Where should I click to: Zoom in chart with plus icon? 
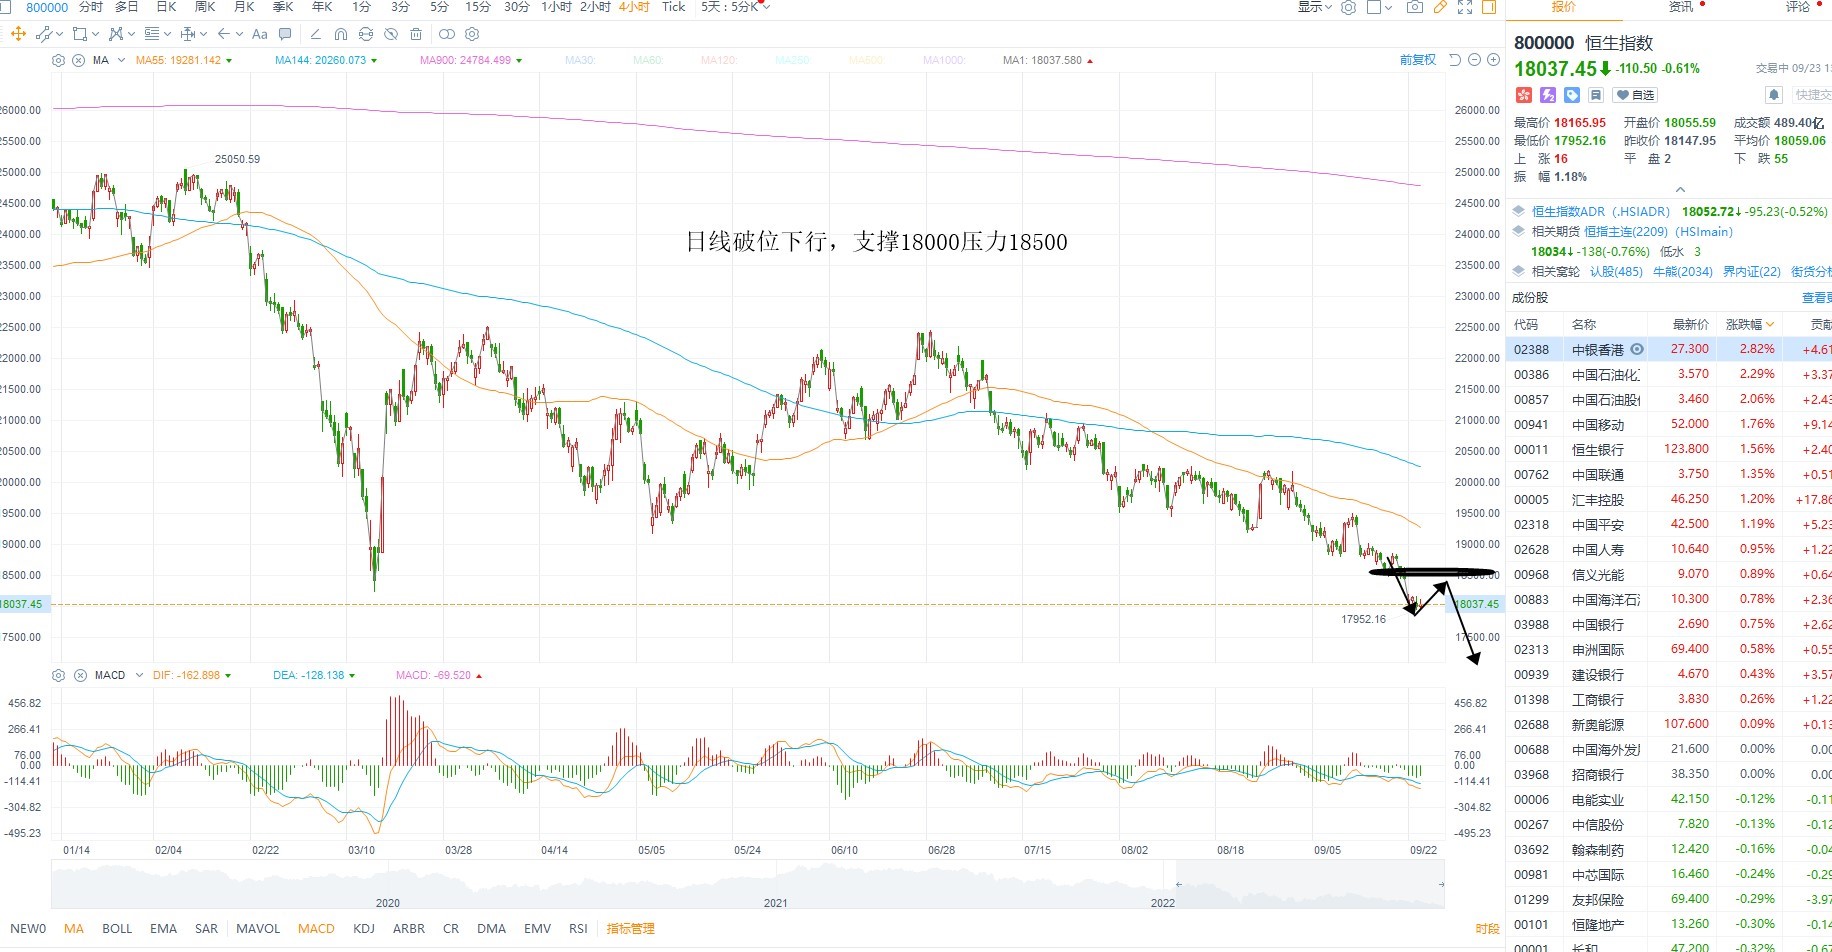pyautogui.click(x=1493, y=60)
